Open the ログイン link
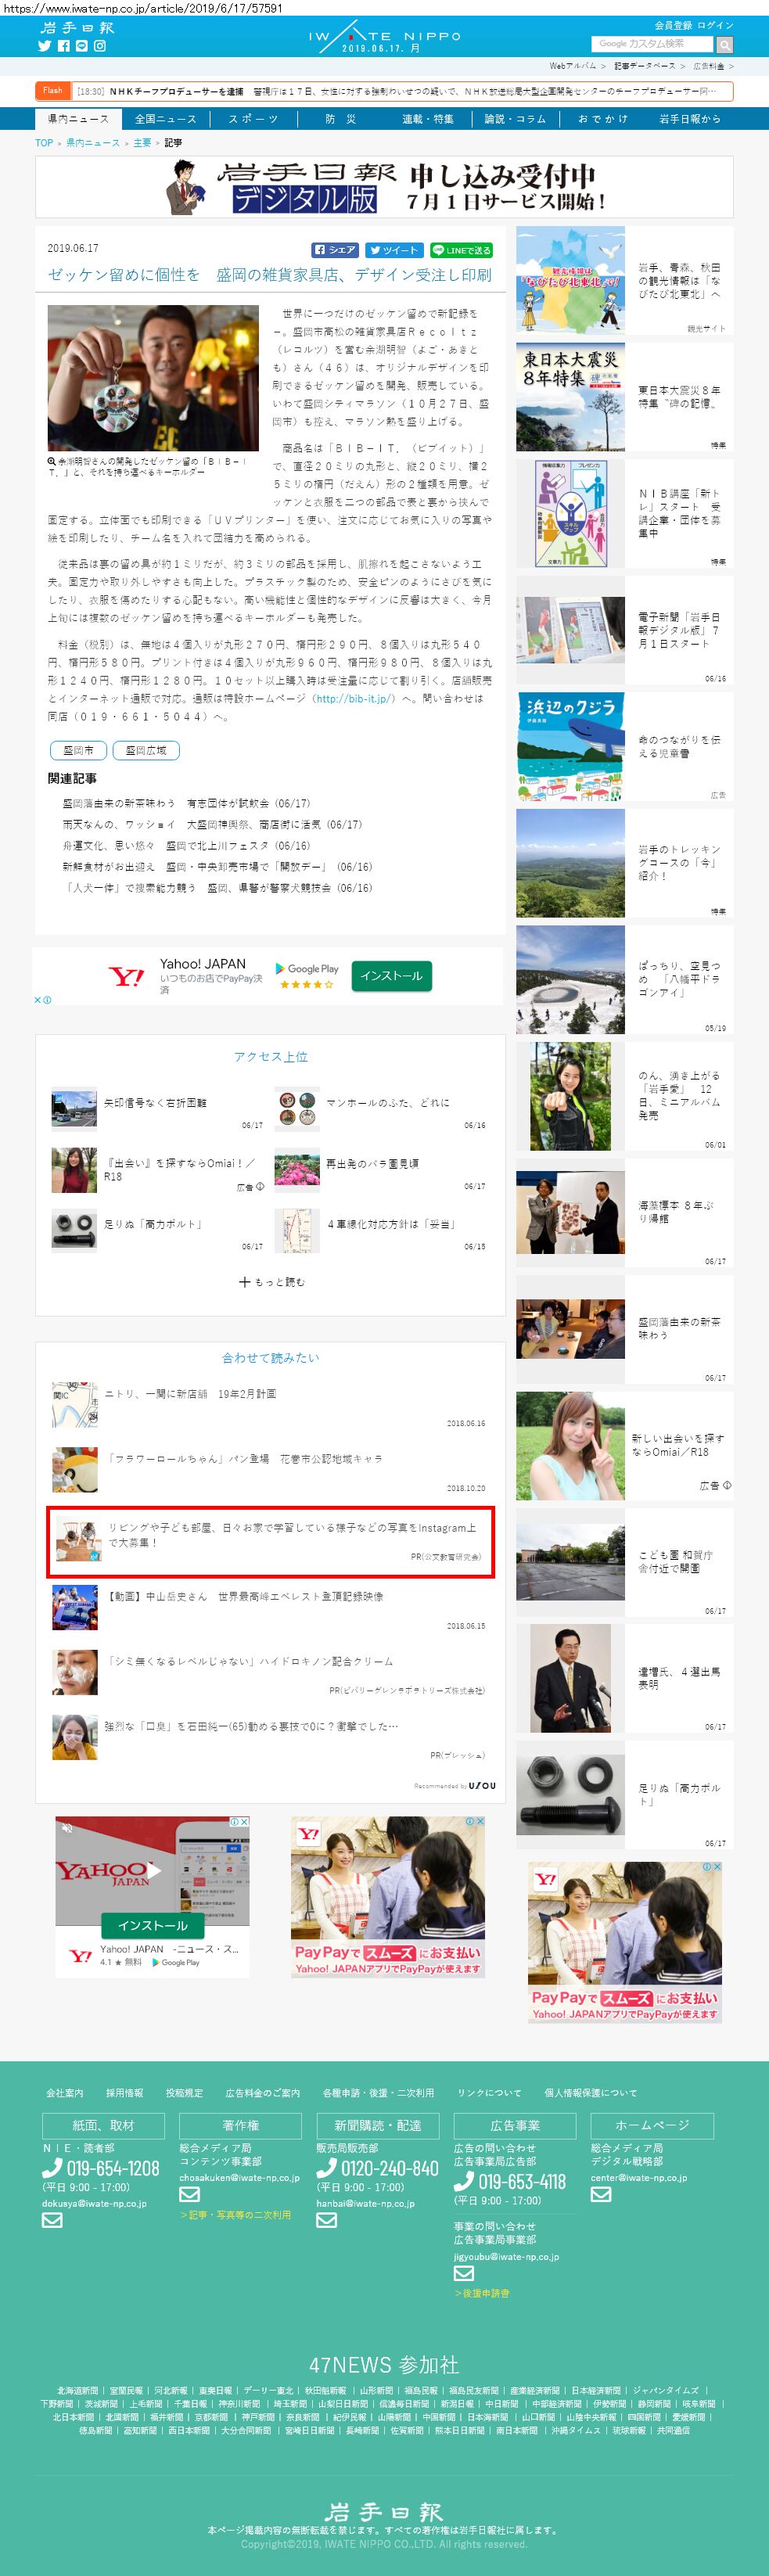Image resolution: width=769 pixels, height=2576 pixels. click(x=715, y=25)
